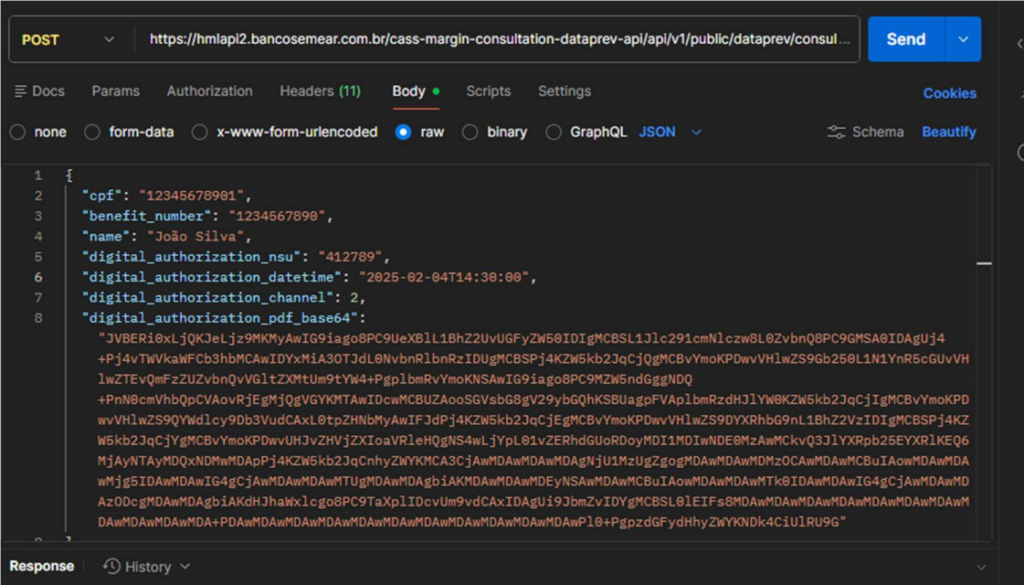This screenshot has height=585, width=1024.
Task: Switch to the Params tab
Action: (115, 91)
